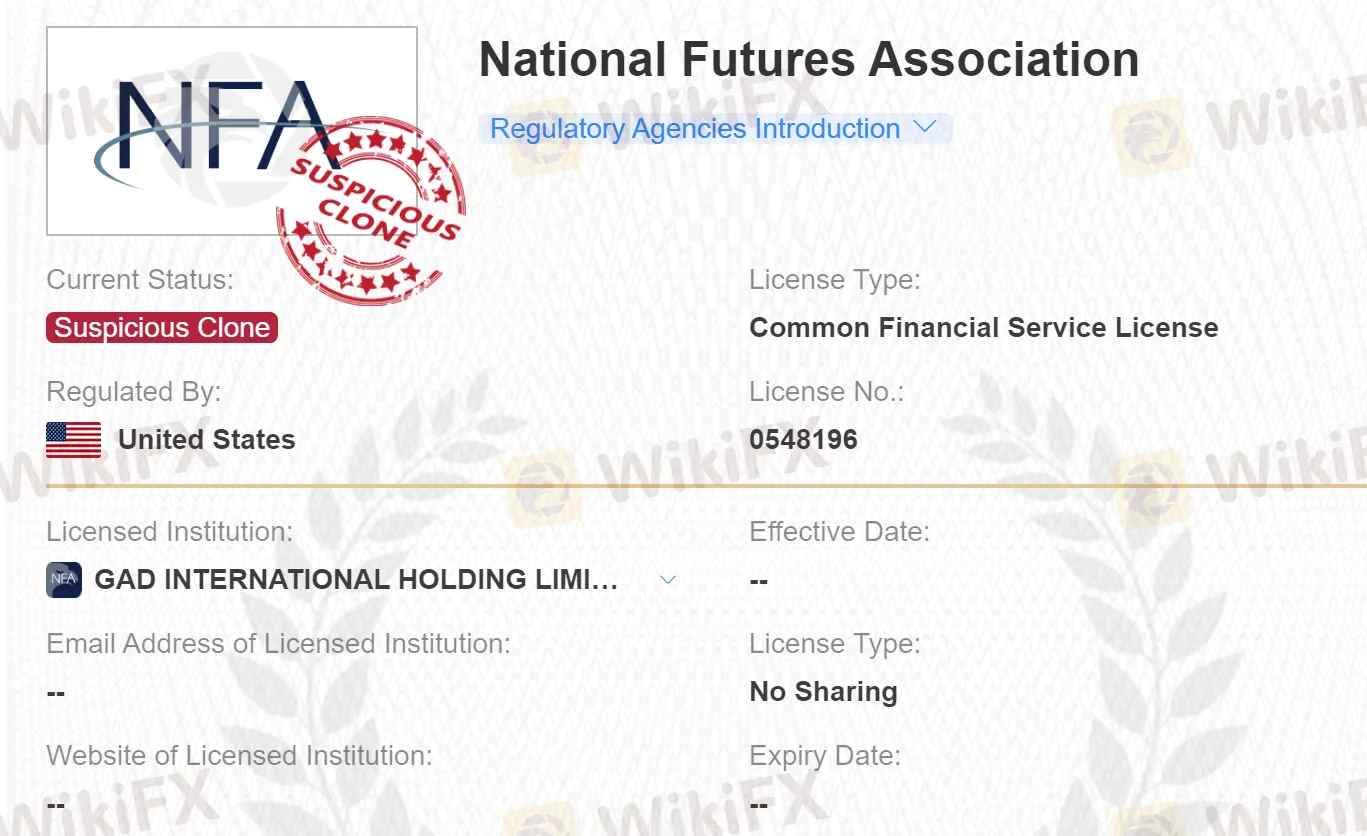Click Common Financial Service License text
The image size is (1367, 836).
point(984,328)
